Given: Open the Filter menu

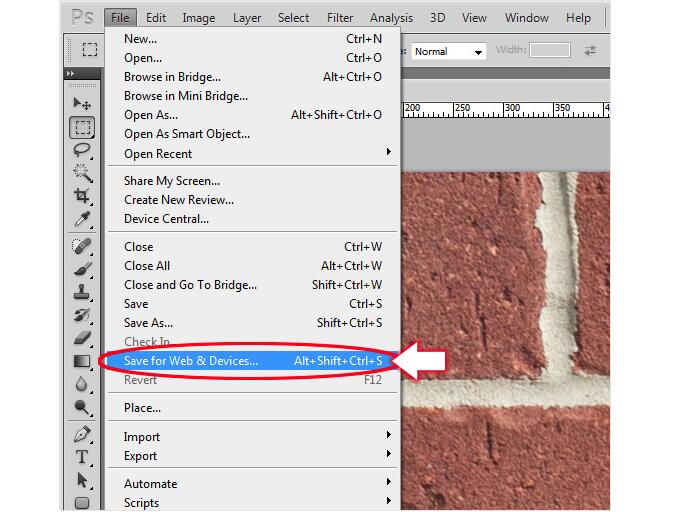Looking at the screenshot, I should click(x=340, y=18).
